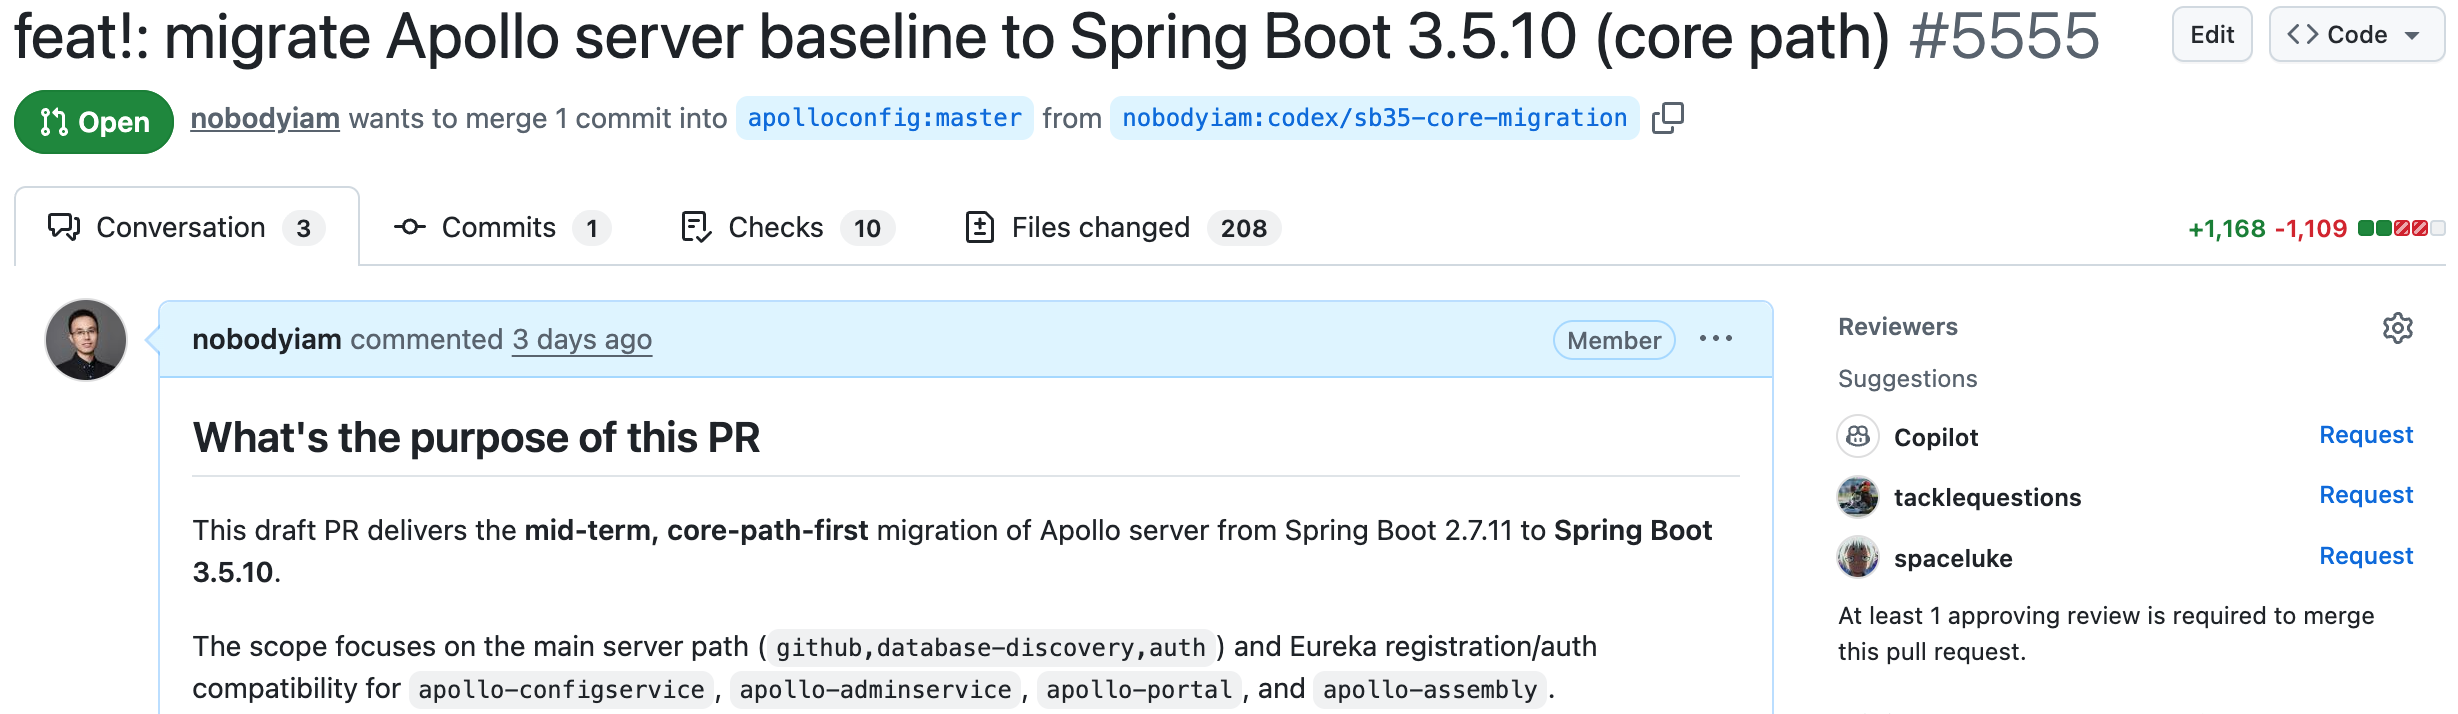
Task: Open the comment options ellipsis menu
Action: (1715, 339)
